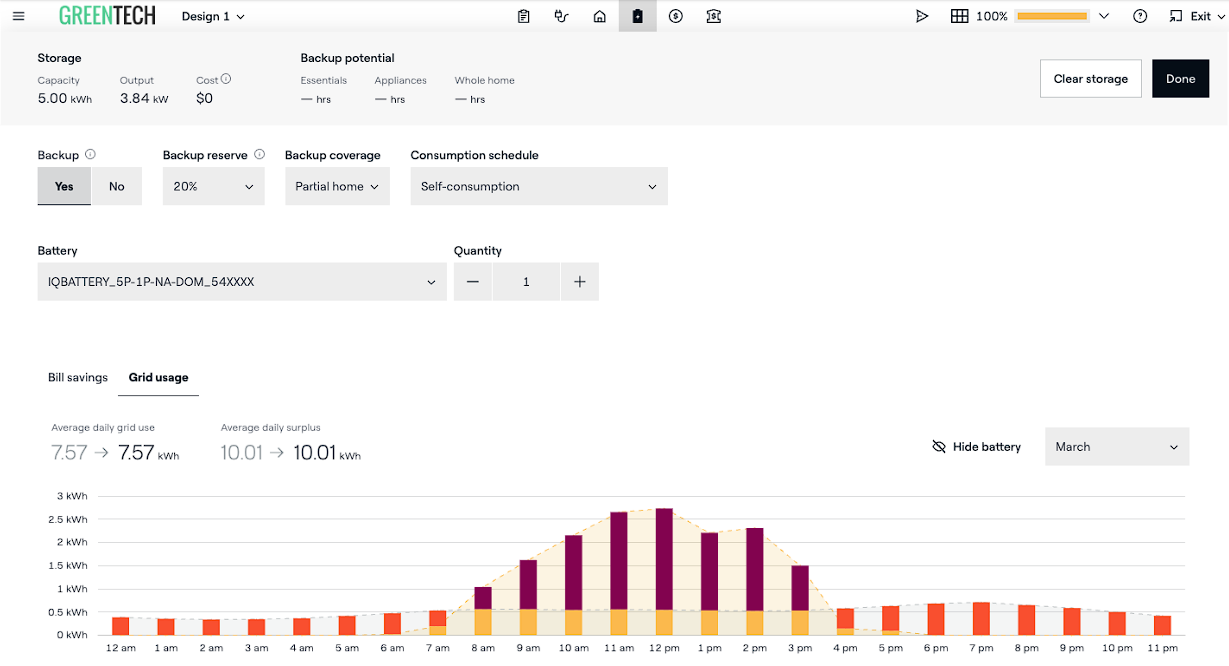Select the plug consumption icon
The width and height of the screenshot is (1229, 666).
tap(561, 16)
